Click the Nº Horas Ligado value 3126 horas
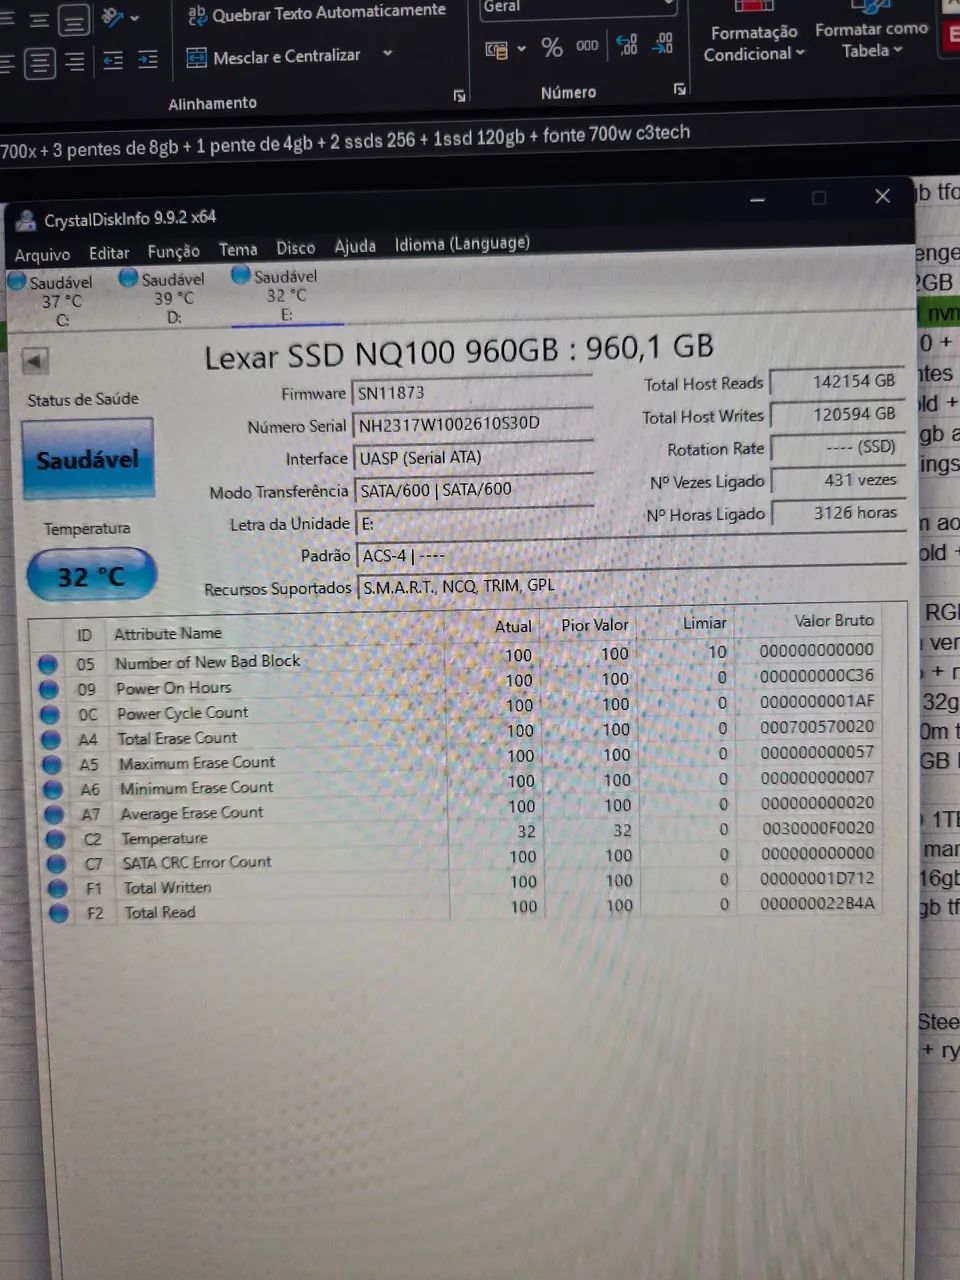Image resolution: width=960 pixels, height=1280 pixels. coord(838,513)
